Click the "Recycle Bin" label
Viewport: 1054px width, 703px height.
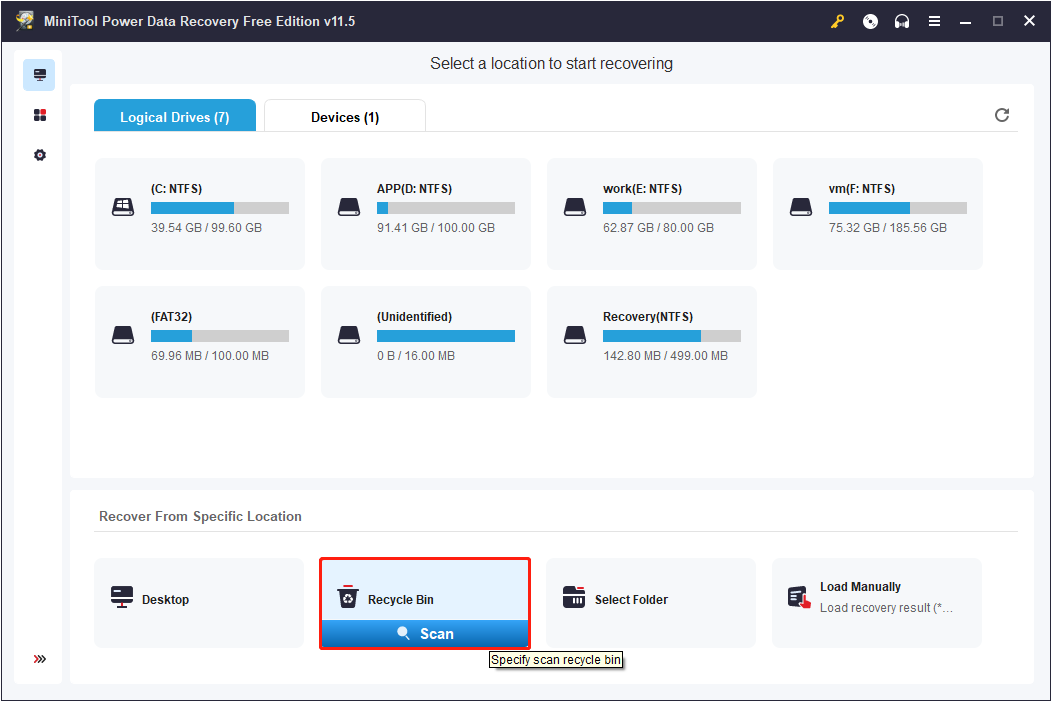click(401, 599)
